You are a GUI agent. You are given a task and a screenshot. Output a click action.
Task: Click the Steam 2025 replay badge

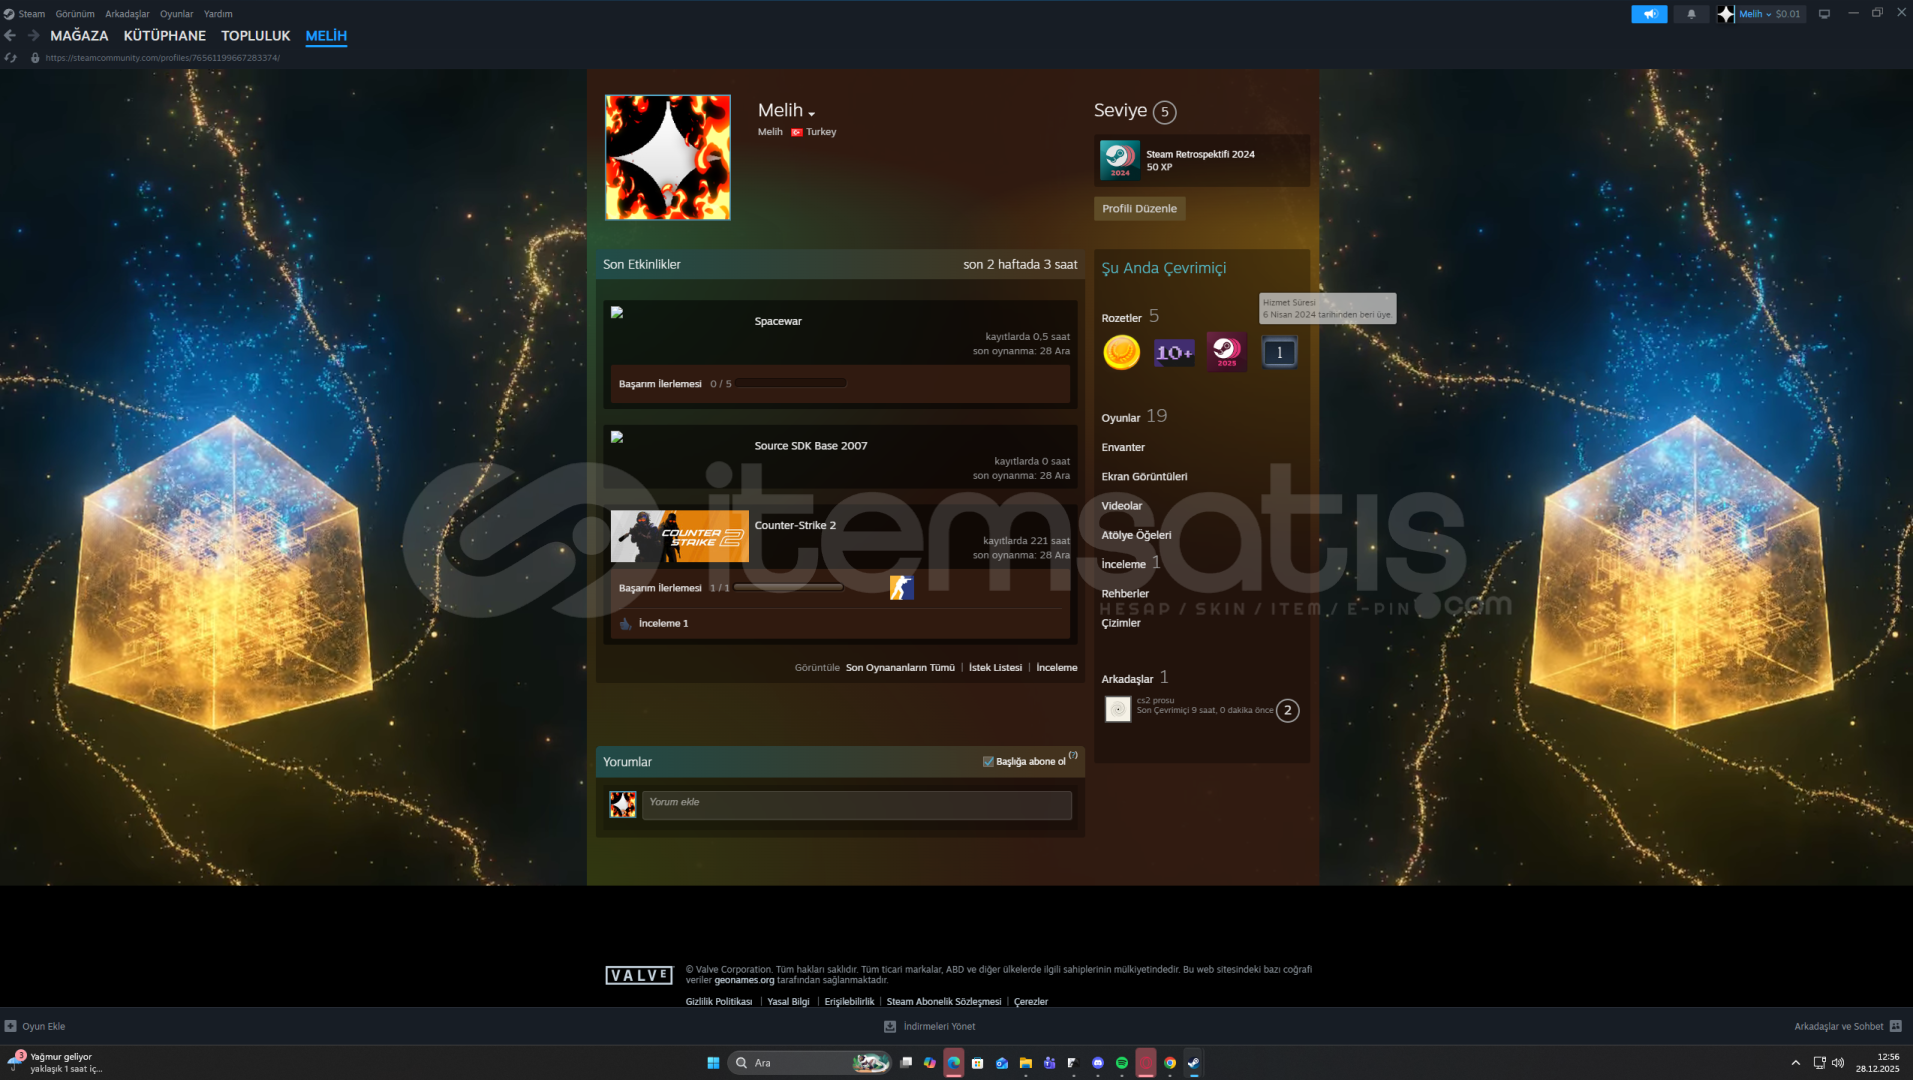1226,352
